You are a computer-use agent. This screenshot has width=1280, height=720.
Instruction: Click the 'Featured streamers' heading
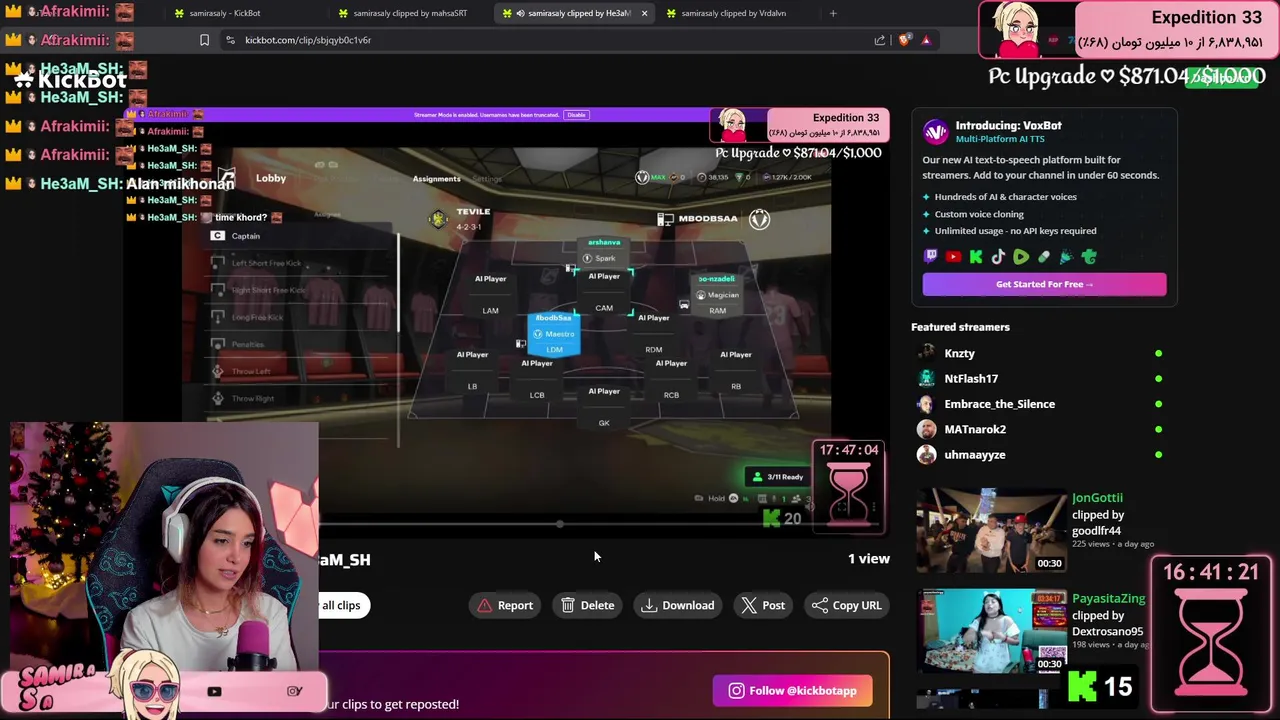coord(960,327)
